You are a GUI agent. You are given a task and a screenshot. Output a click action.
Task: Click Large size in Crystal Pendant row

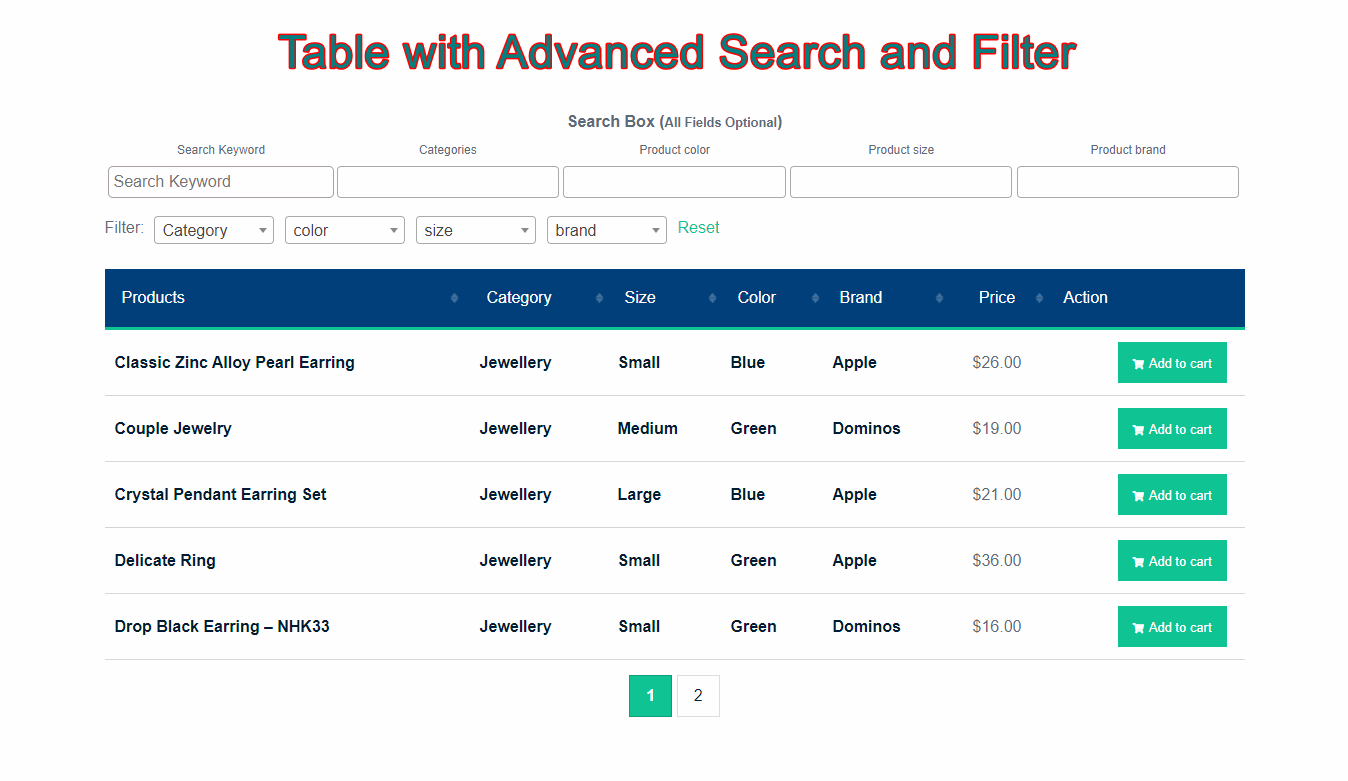[639, 495]
